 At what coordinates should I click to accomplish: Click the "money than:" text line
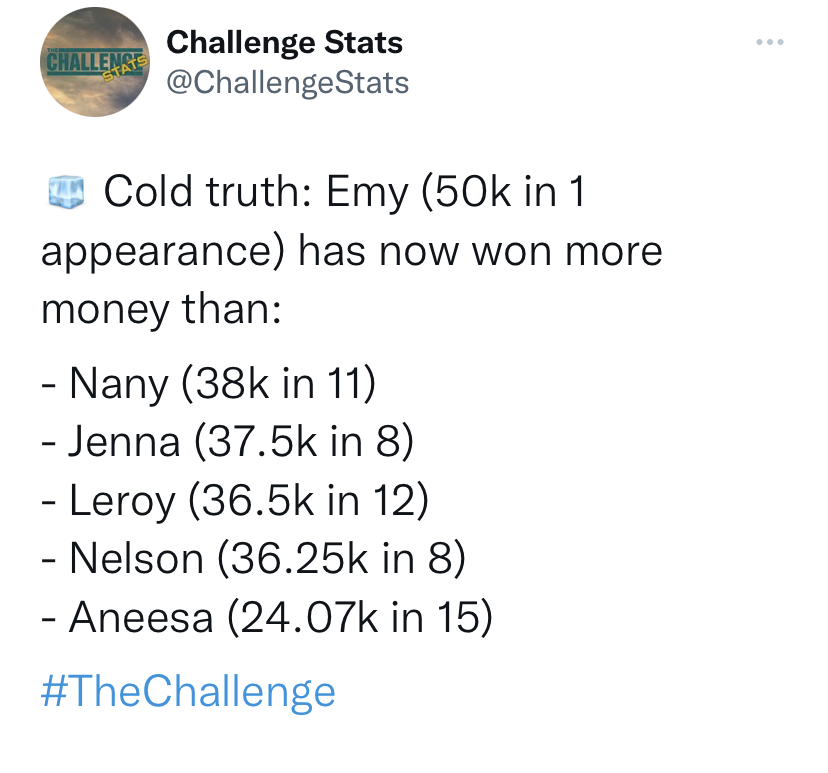tap(162, 310)
